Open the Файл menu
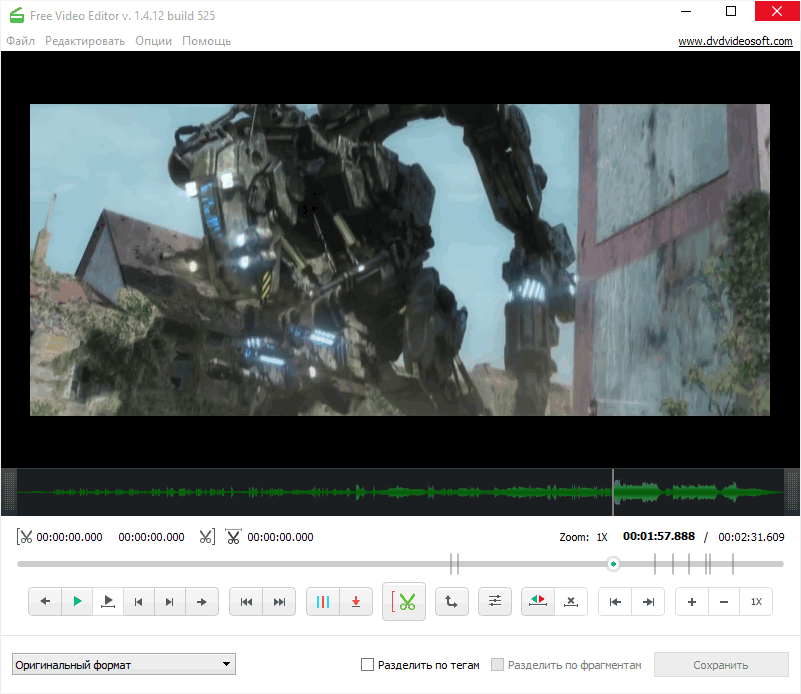This screenshot has width=801, height=694. click(20, 41)
